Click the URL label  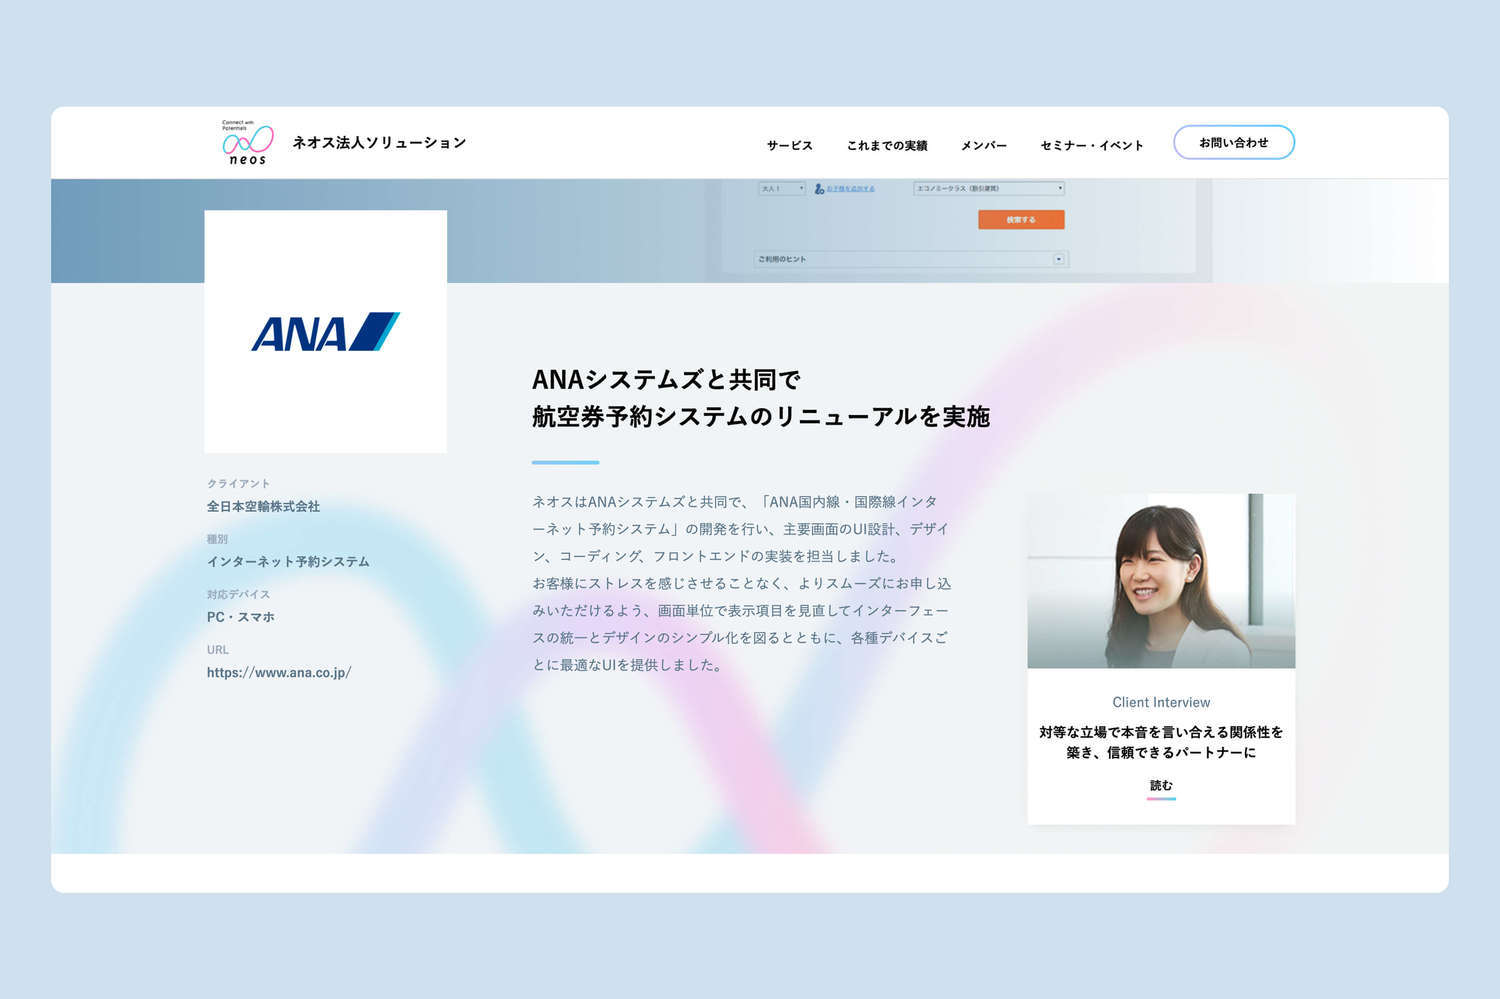pyautogui.click(x=218, y=650)
